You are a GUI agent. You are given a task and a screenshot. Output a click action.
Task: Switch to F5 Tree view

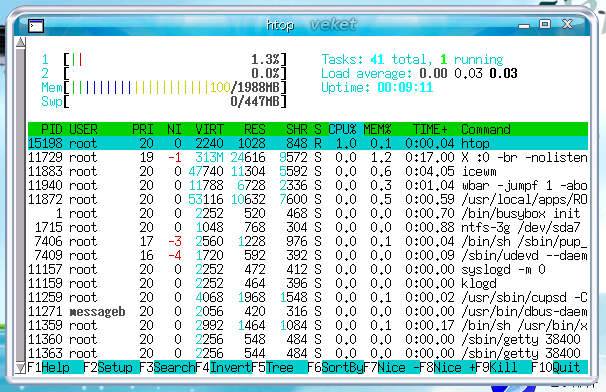(279, 367)
